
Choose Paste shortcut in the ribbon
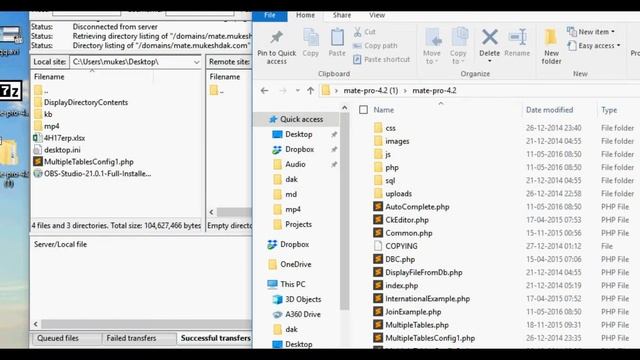381,60
